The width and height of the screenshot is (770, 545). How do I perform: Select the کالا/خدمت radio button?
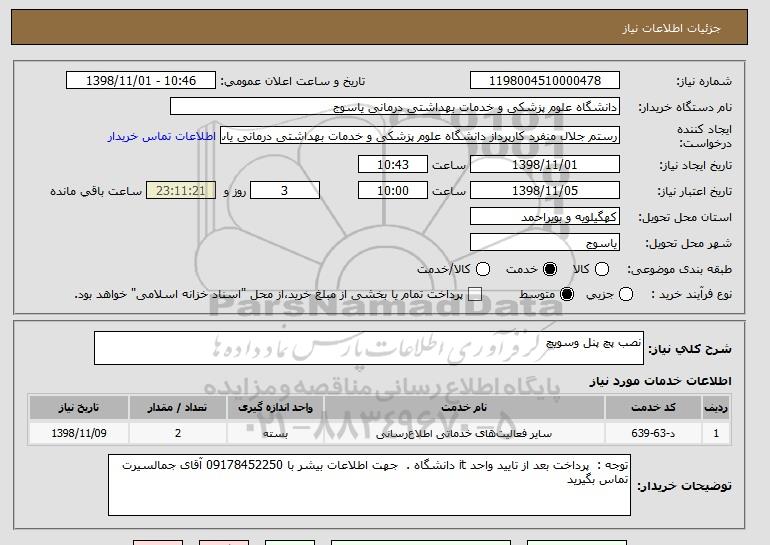(483, 269)
